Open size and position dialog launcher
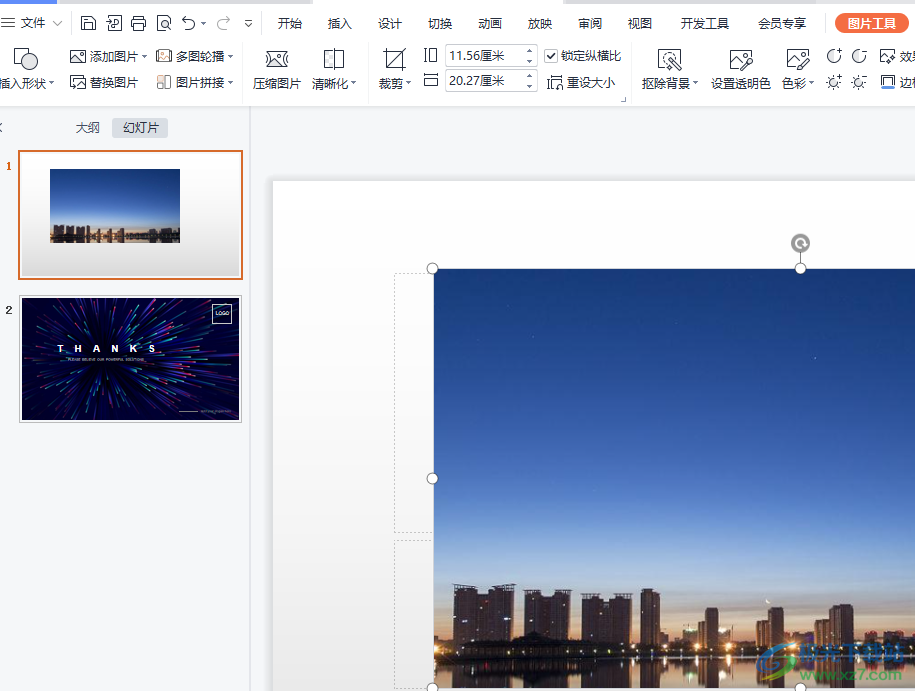Image resolution: width=915 pixels, height=691 pixels. tap(623, 100)
